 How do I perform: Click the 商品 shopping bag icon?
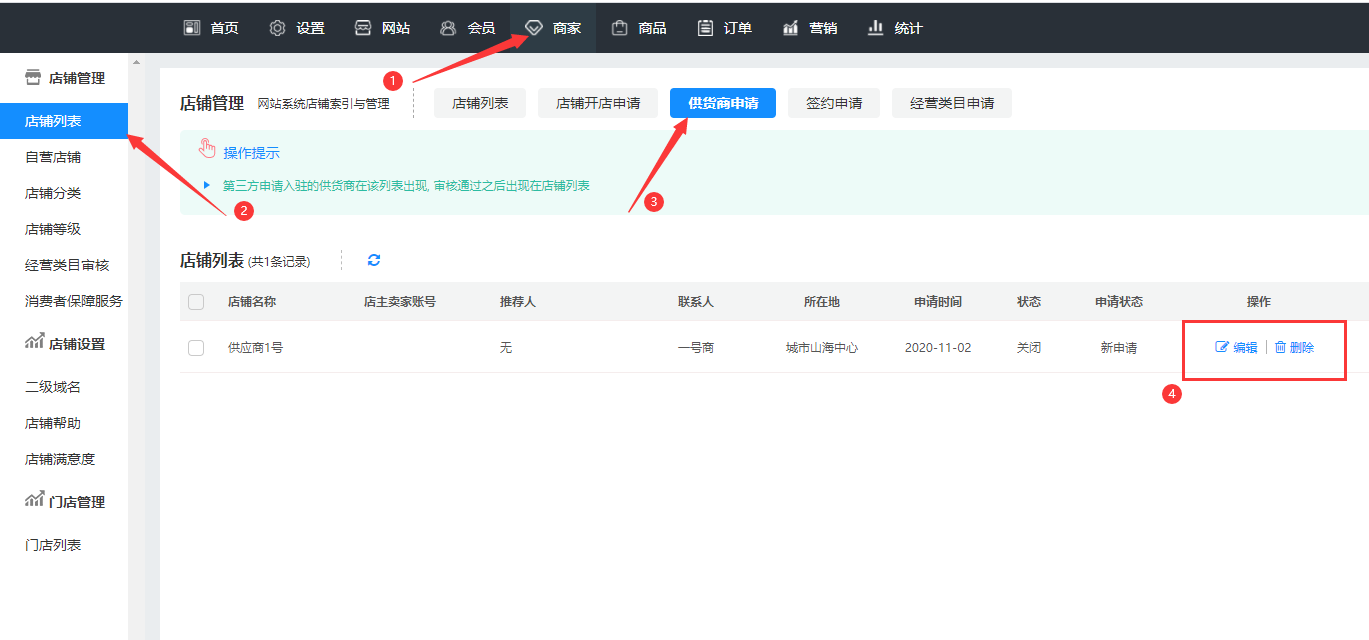point(620,28)
